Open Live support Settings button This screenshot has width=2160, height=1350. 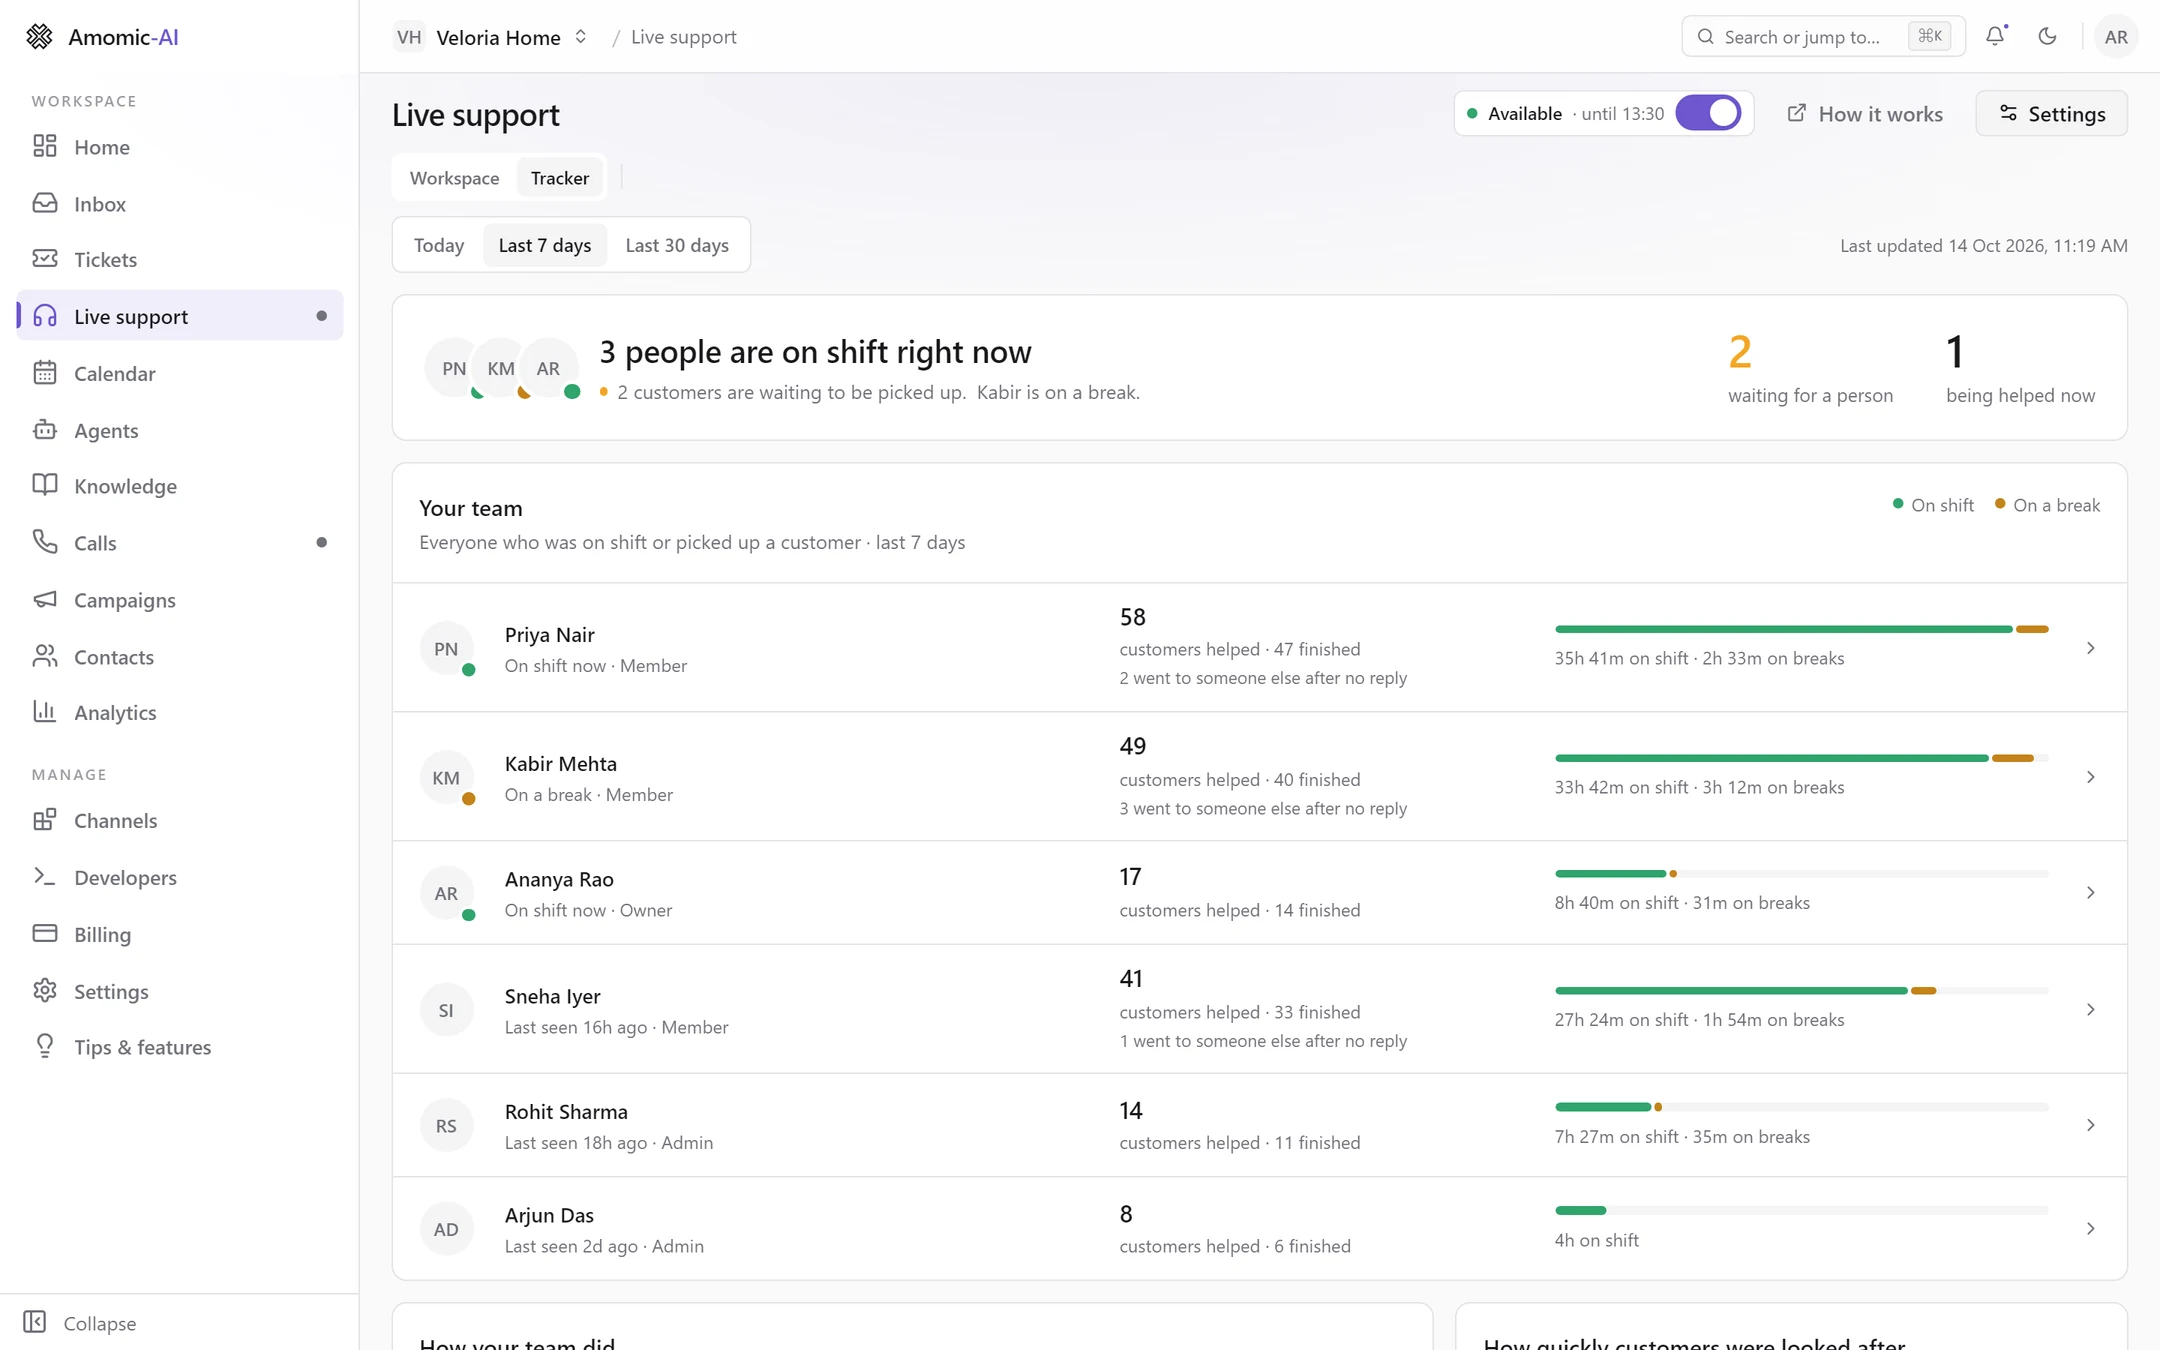(x=2051, y=114)
